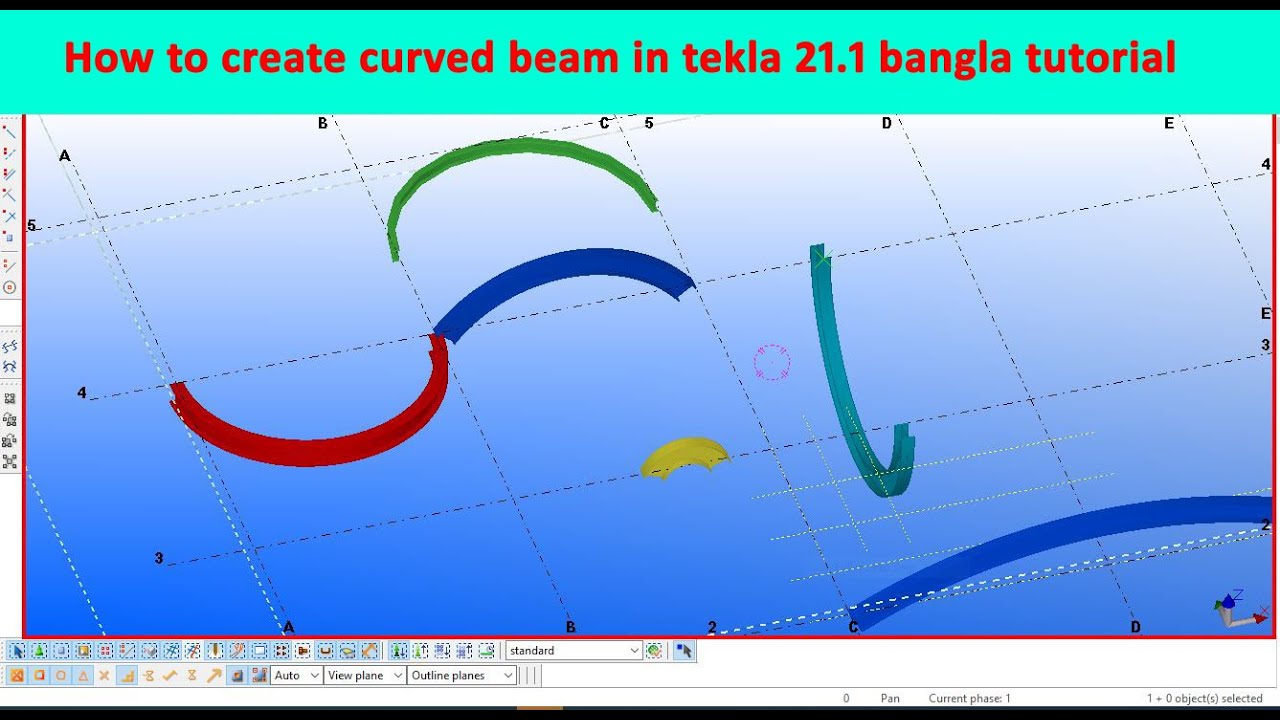Click the 'Pan' status bar text
Image resolution: width=1280 pixels, height=720 pixels.
click(x=890, y=698)
